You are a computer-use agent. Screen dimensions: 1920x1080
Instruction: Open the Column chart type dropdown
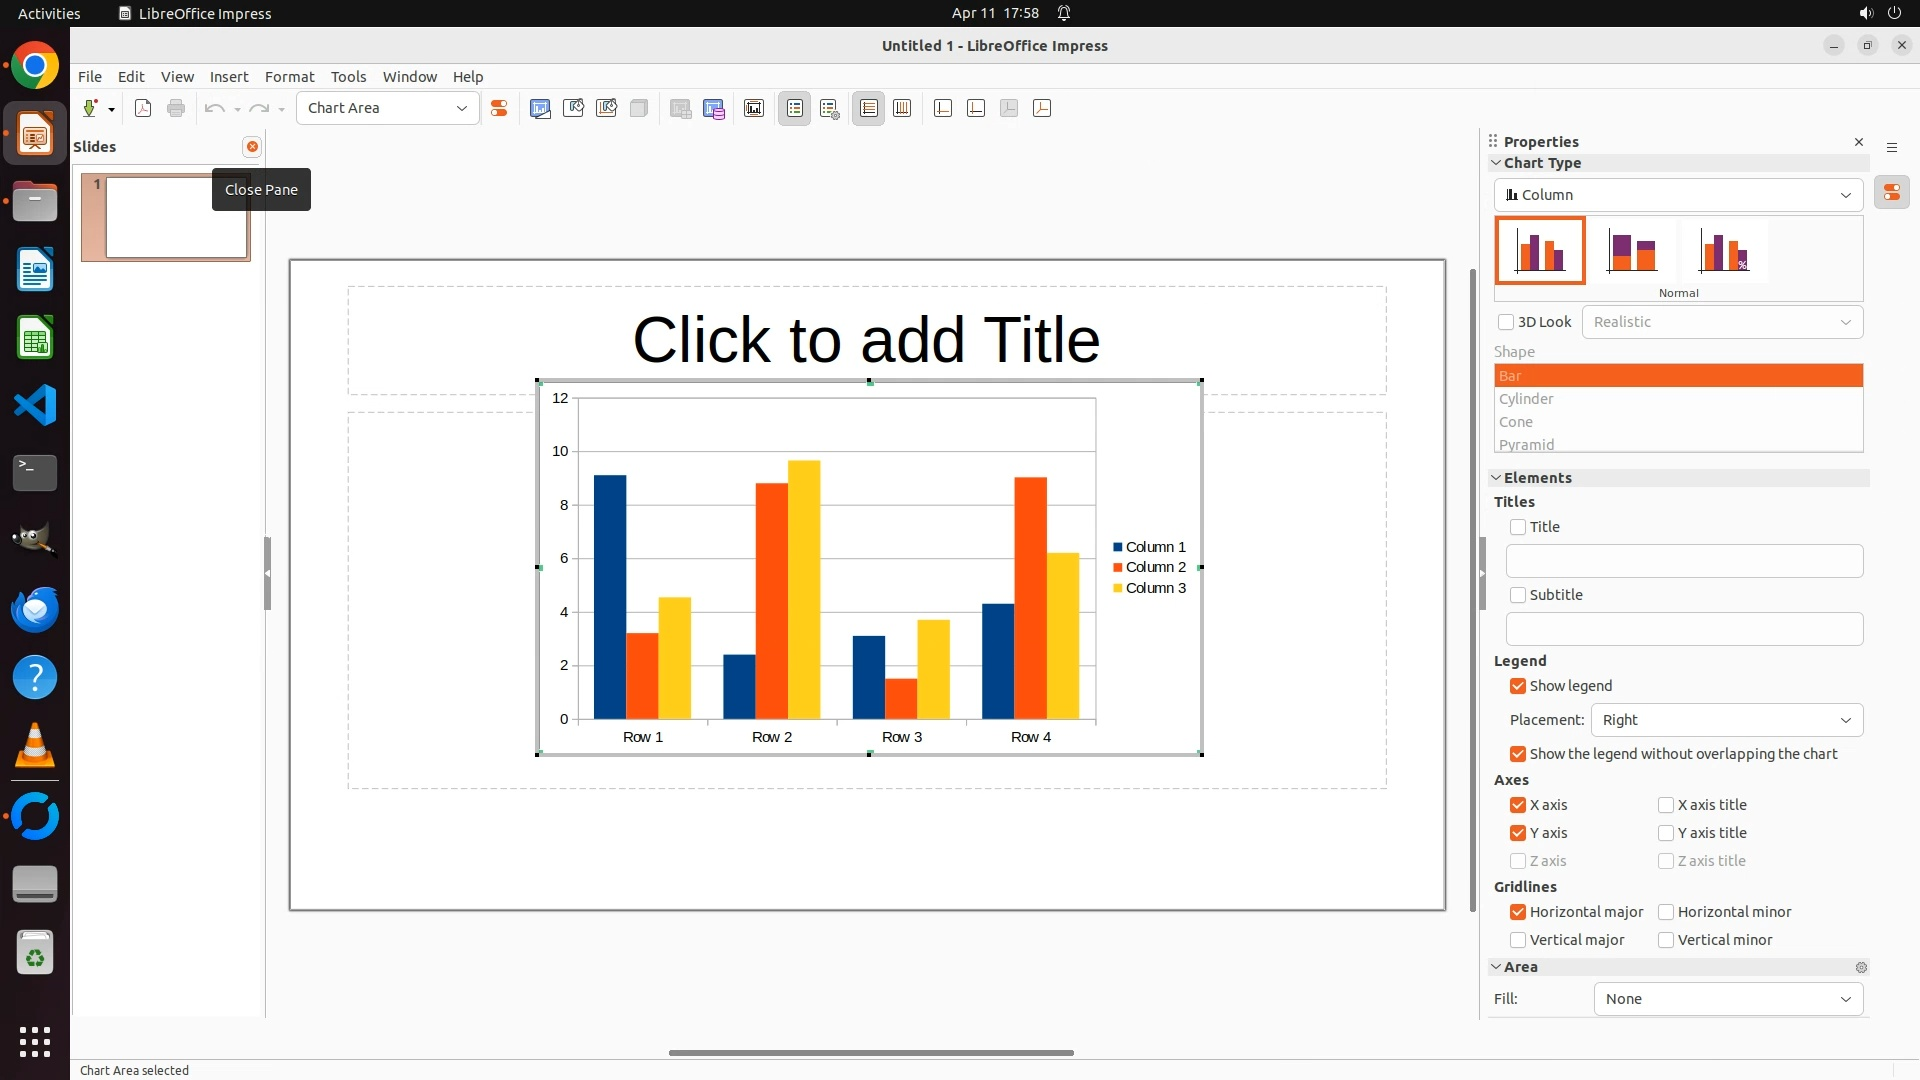(x=1678, y=195)
